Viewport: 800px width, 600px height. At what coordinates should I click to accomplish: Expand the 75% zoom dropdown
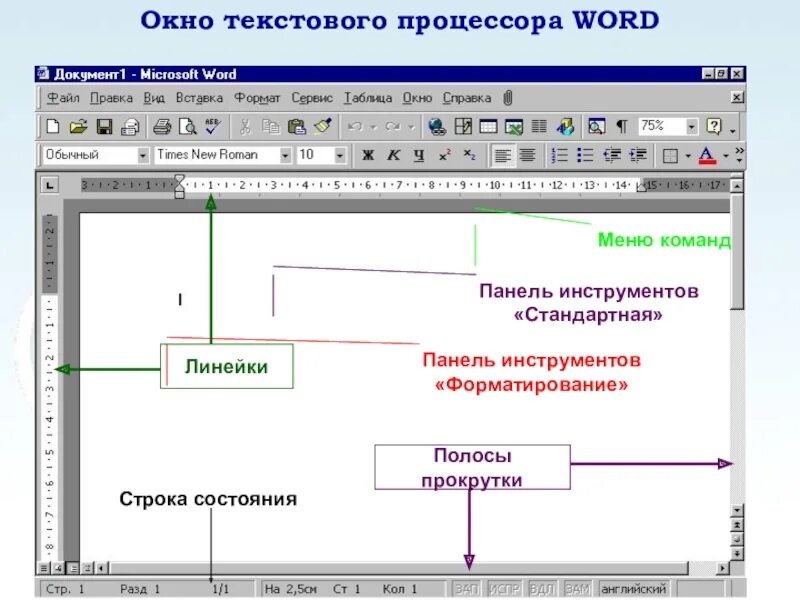point(692,126)
